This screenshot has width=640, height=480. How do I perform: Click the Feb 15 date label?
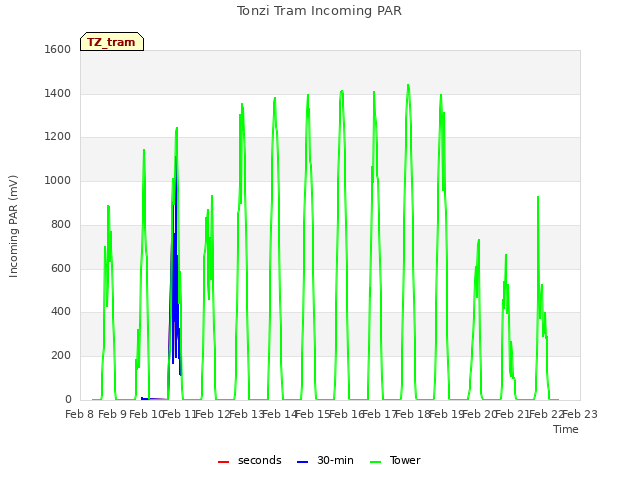312,414
